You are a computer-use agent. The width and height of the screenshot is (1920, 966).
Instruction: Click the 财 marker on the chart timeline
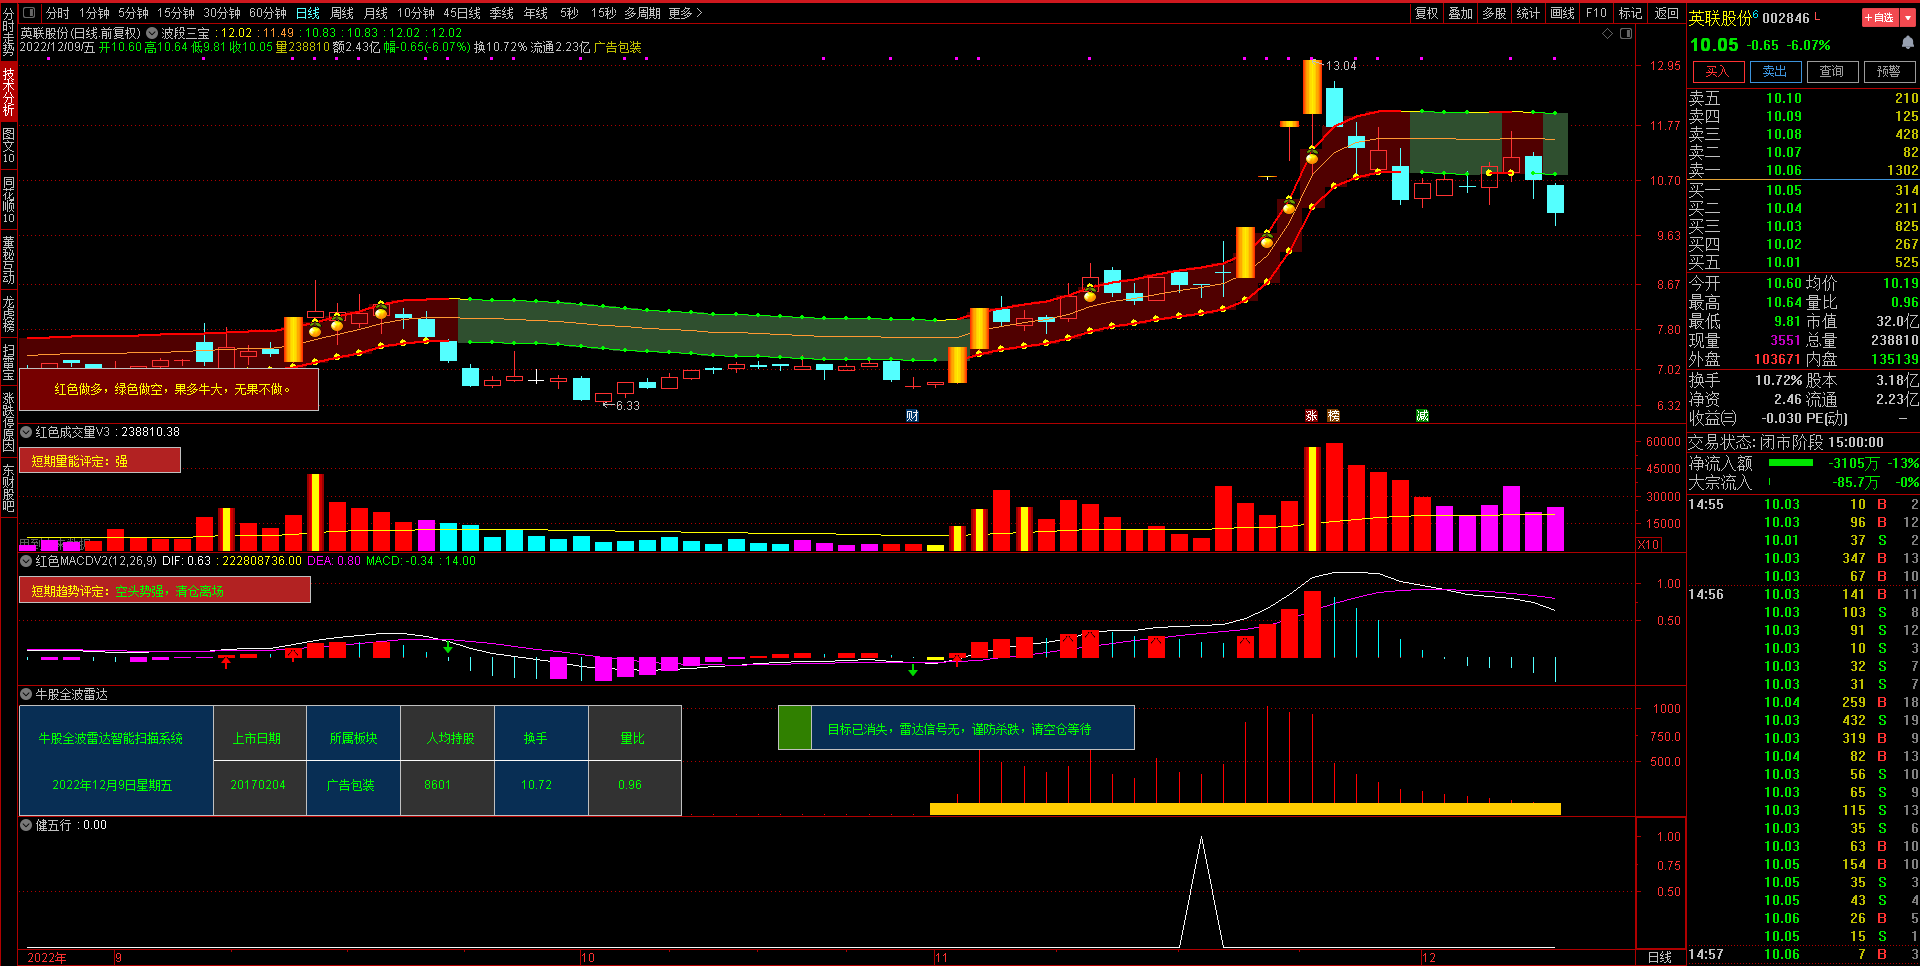(912, 416)
